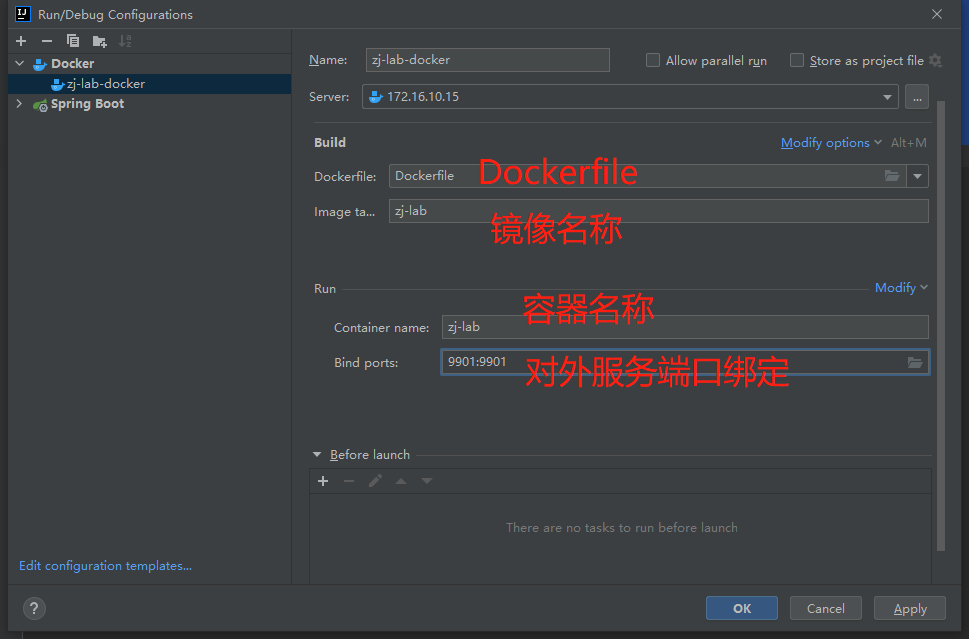Sort configurations alphabetically
The width and height of the screenshot is (969, 639).
[x=125, y=41]
